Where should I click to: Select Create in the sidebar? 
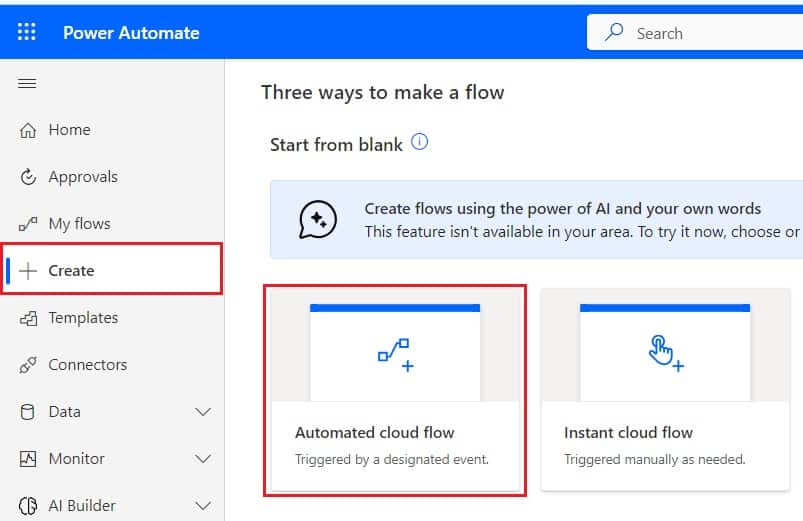tap(112, 269)
